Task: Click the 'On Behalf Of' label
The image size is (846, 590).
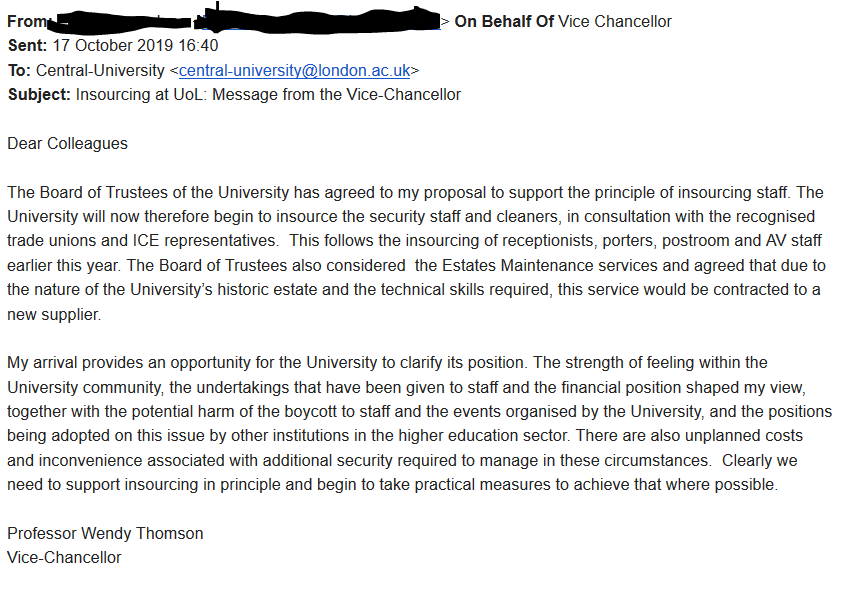Action: pos(504,21)
